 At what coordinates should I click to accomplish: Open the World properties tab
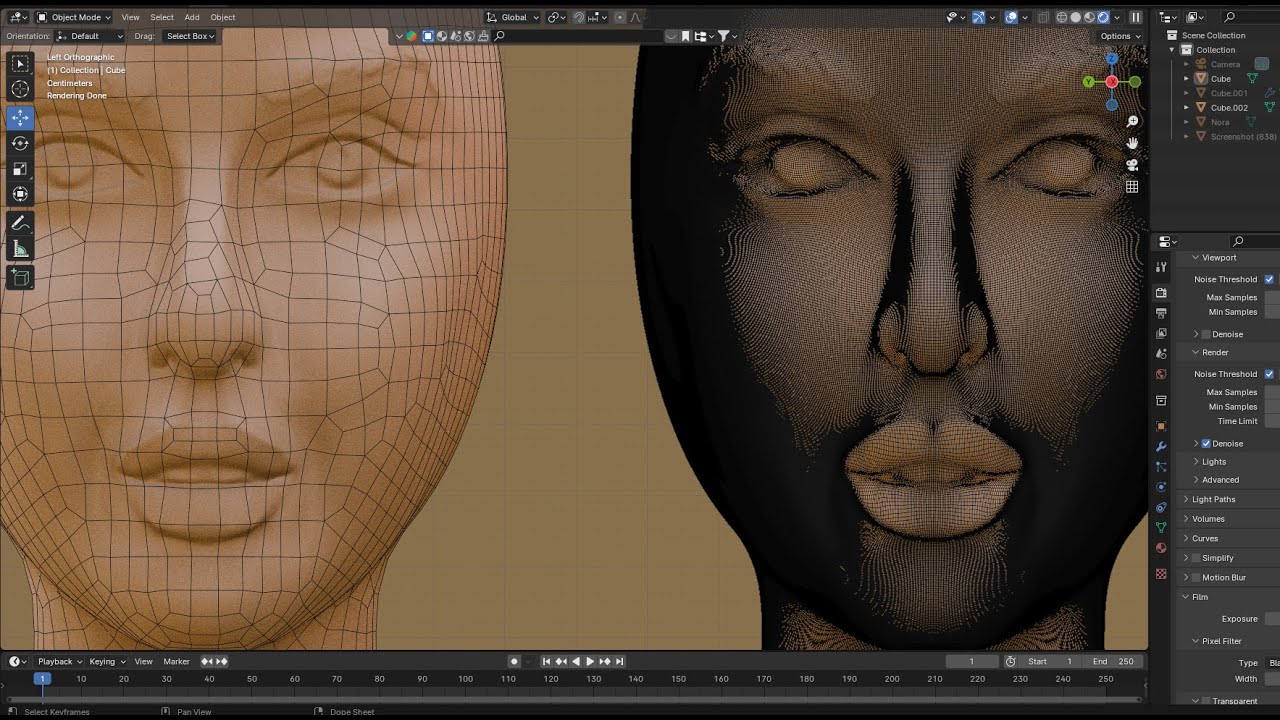[x=1161, y=374]
